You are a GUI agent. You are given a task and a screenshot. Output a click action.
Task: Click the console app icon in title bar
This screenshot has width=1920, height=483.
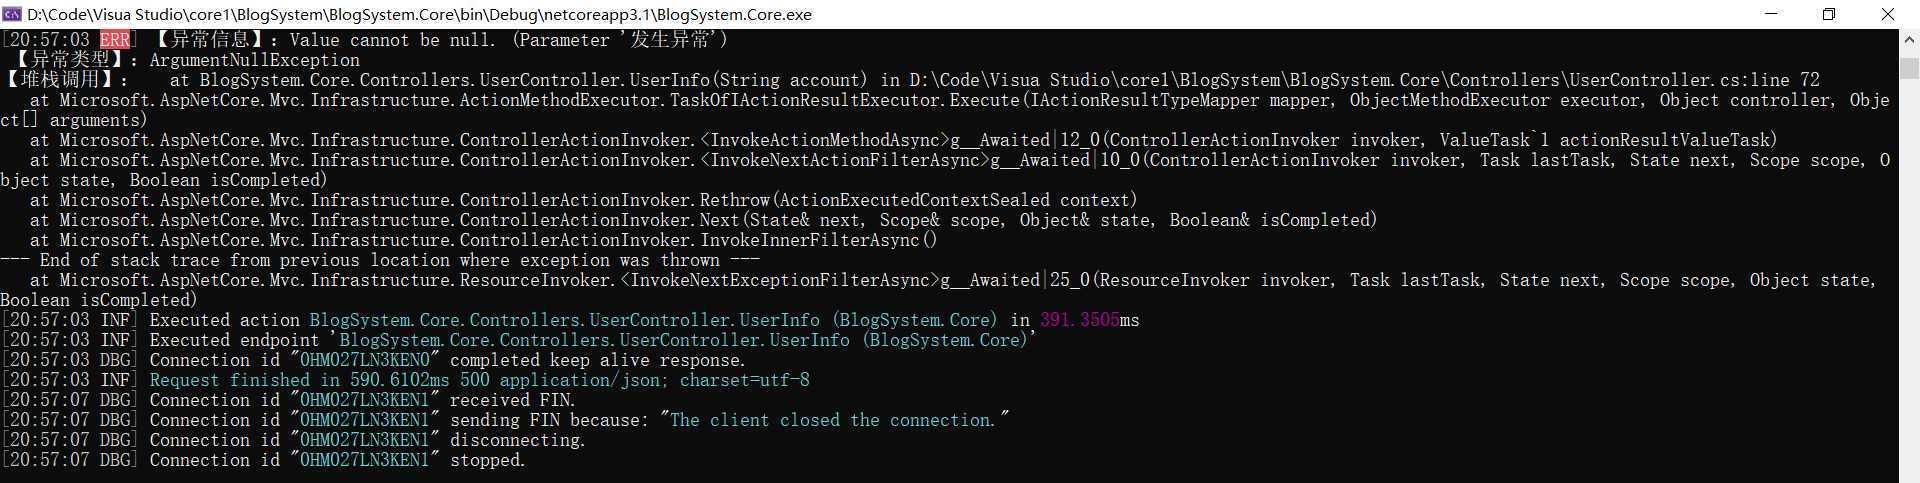pos(12,14)
